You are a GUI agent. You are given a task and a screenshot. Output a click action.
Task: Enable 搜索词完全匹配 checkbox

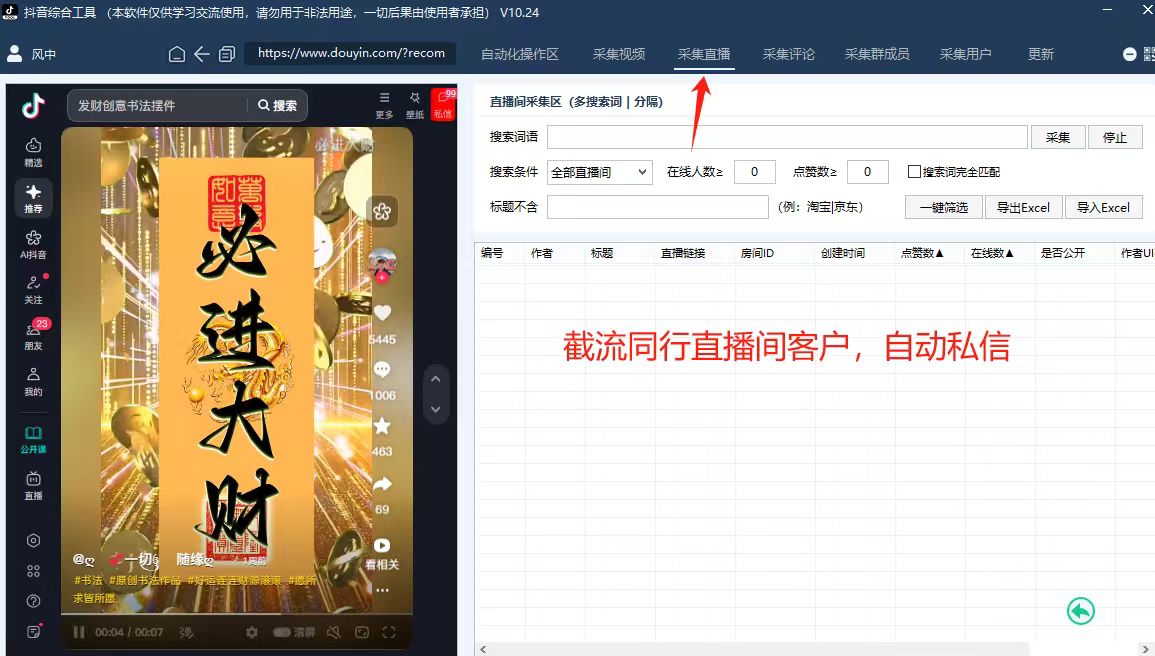pyautogui.click(x=914, y=172)
